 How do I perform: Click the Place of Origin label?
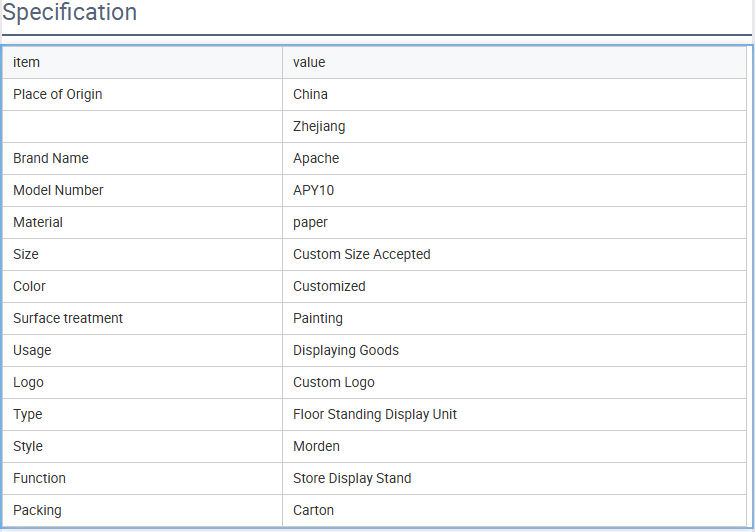tap(58, 94)
